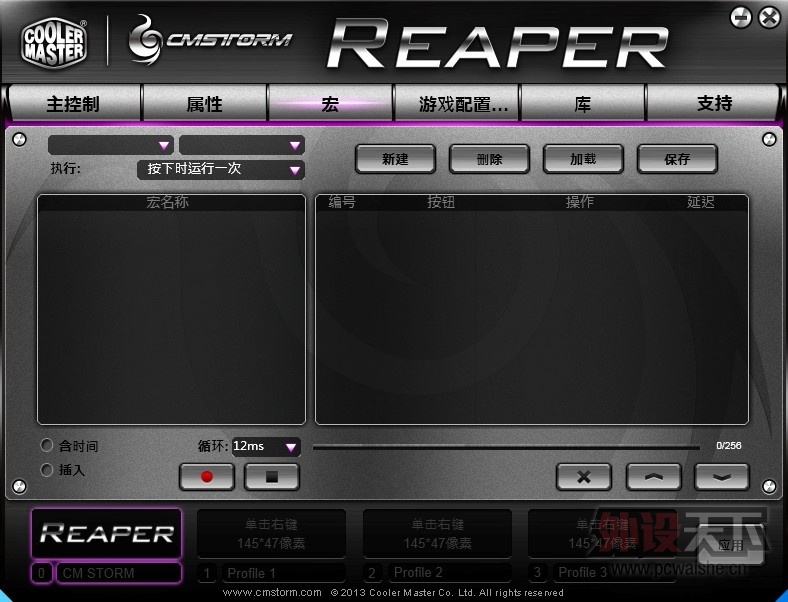Click the CM Storm swirl logo

click(145, 40)
